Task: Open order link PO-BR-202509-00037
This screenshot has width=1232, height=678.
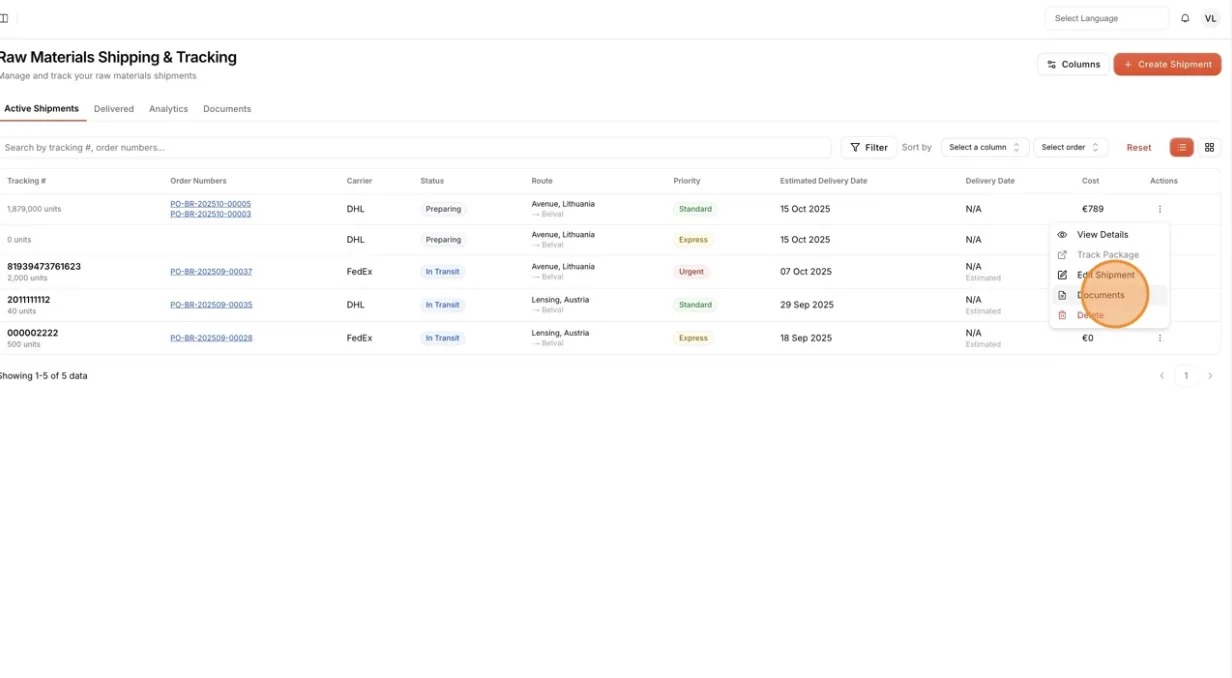Action: [x=211, y=271]
